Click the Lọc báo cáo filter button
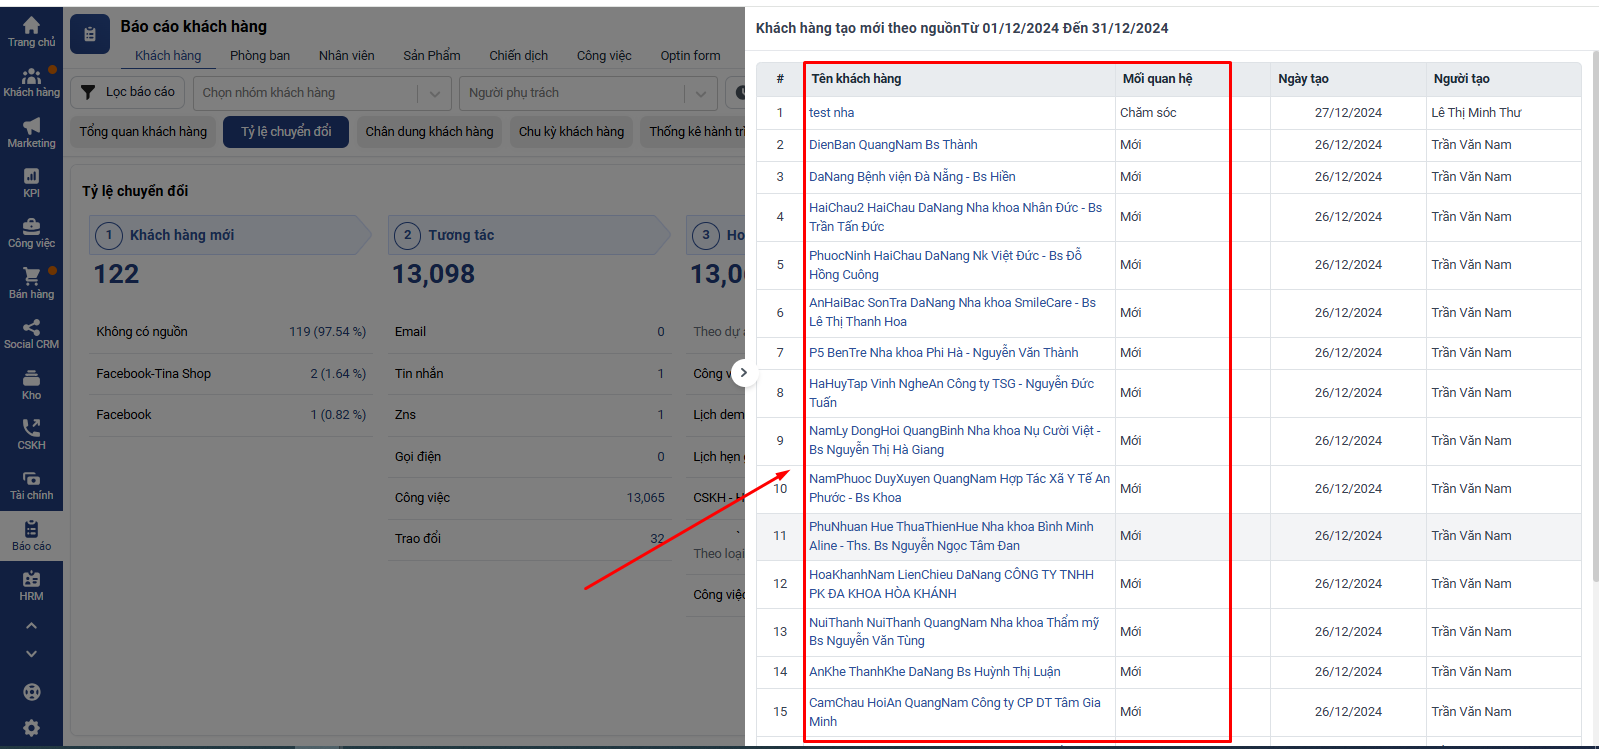Screen dimensions: 1599x749 pyautogui.click(x=128, y=92)
